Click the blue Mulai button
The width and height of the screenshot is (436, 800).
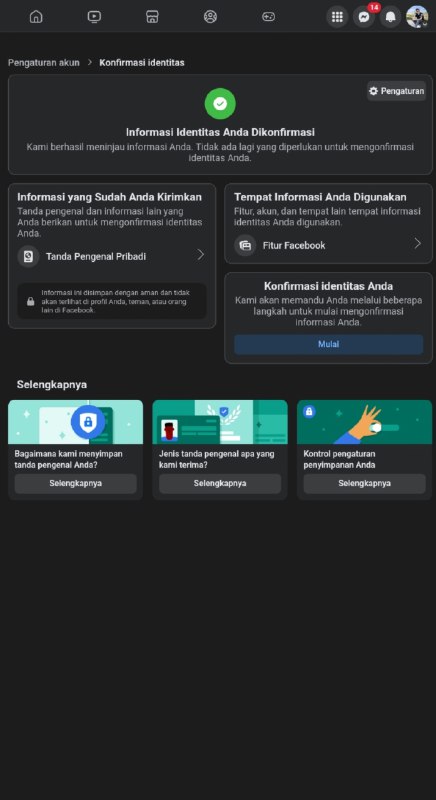coord(328,344)
